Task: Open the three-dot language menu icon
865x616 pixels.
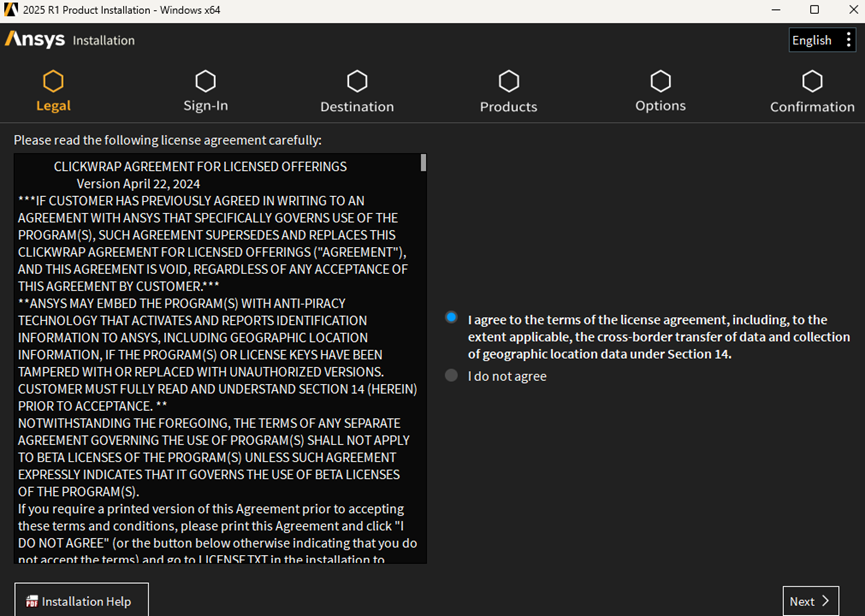Action: (848, 40)
